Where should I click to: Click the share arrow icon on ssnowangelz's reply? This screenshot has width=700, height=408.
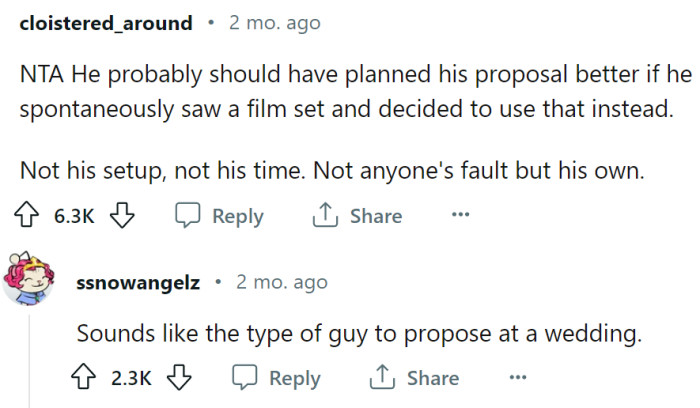click(x=381, y=378)
